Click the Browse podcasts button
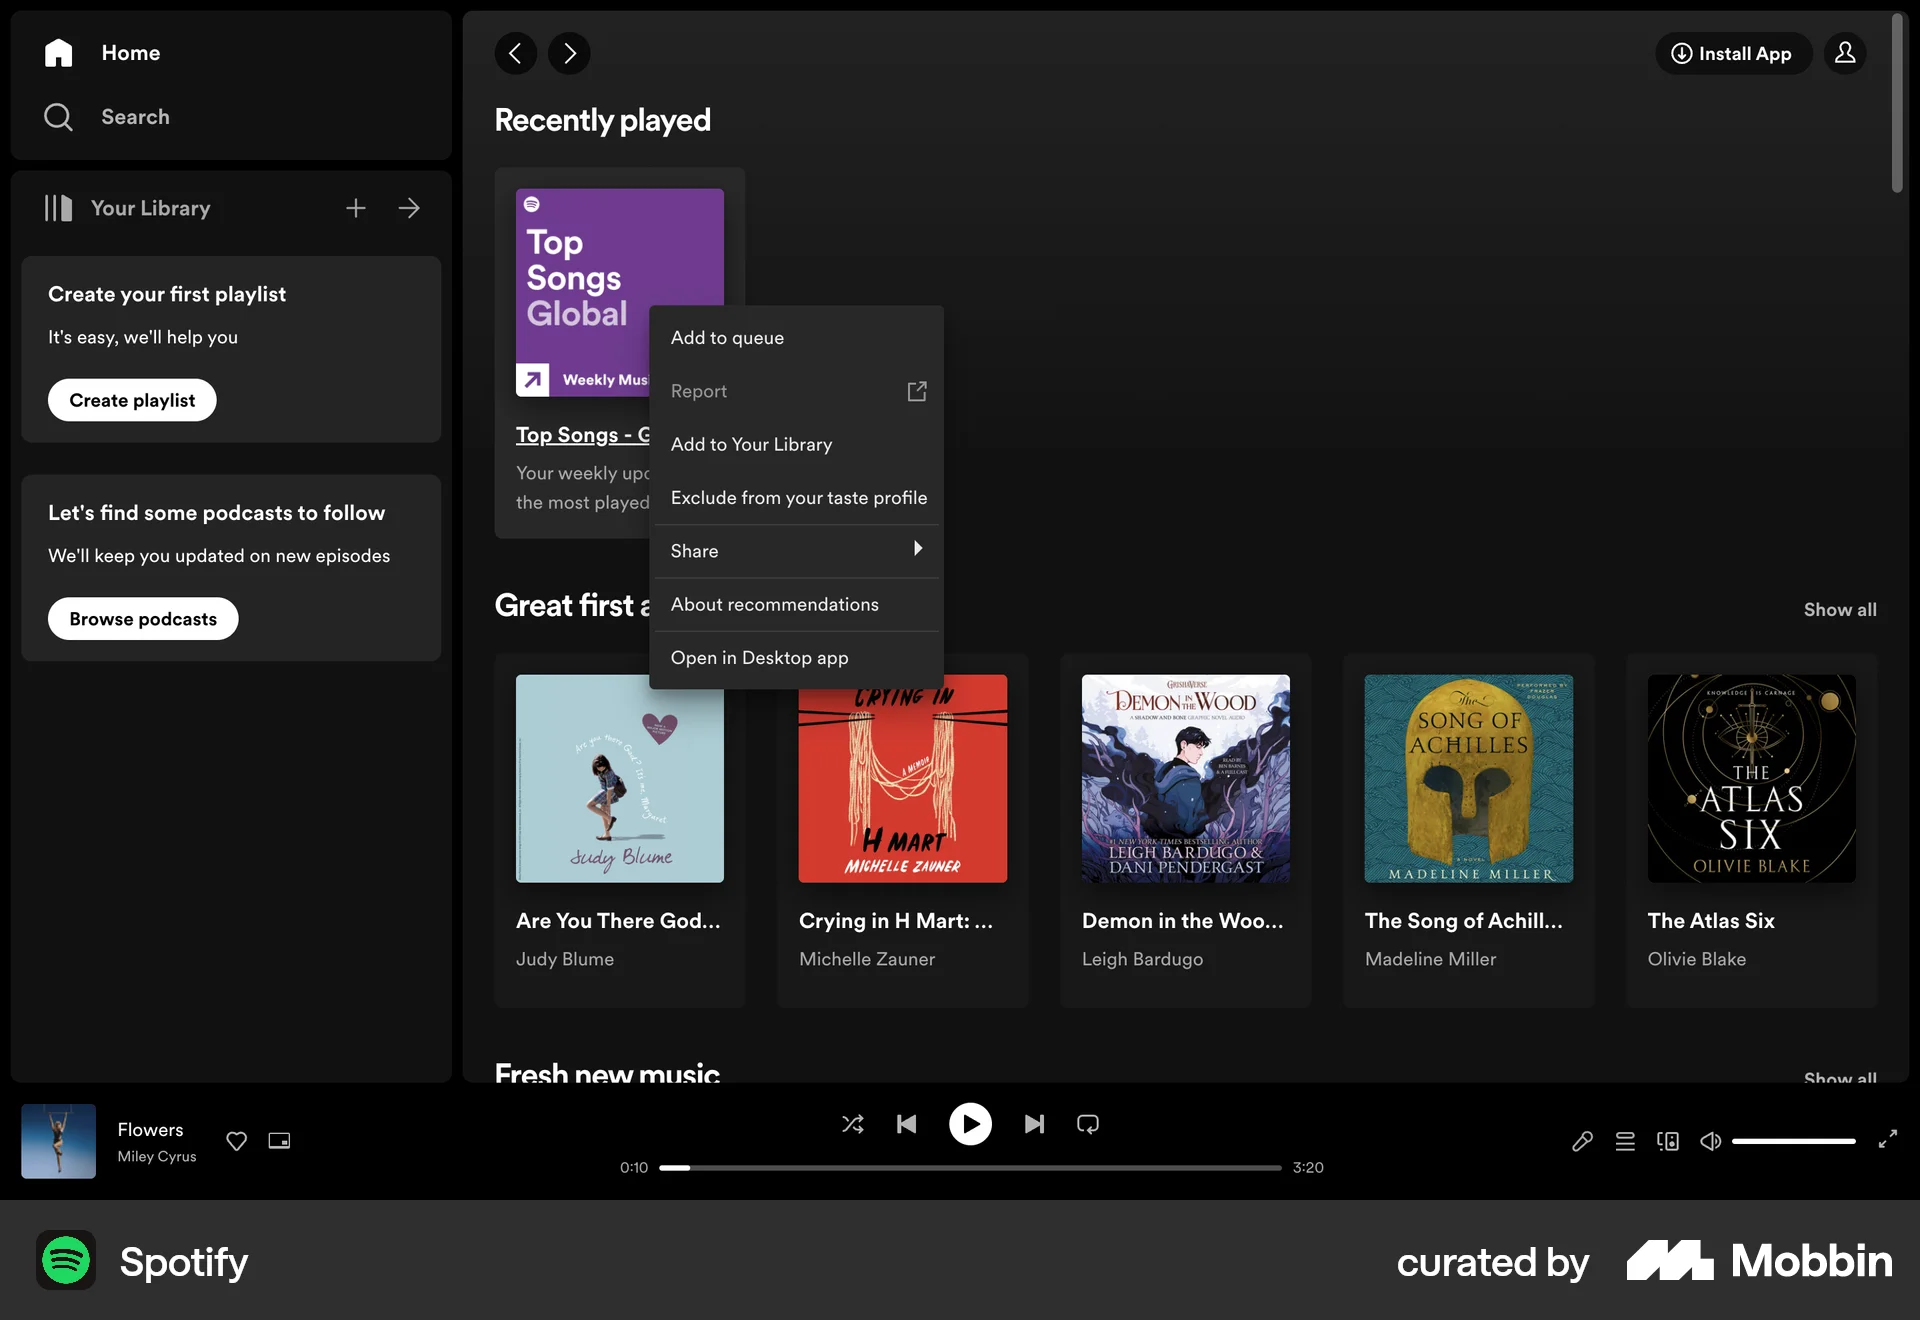This screenshot has width=1920, height=1320. pos(142,618)
